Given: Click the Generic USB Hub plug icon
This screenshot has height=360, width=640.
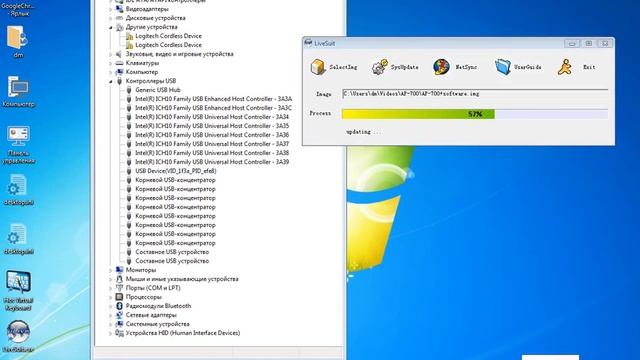Looking at the screenshot, I should pyautogui.click(x=129, y=90).
